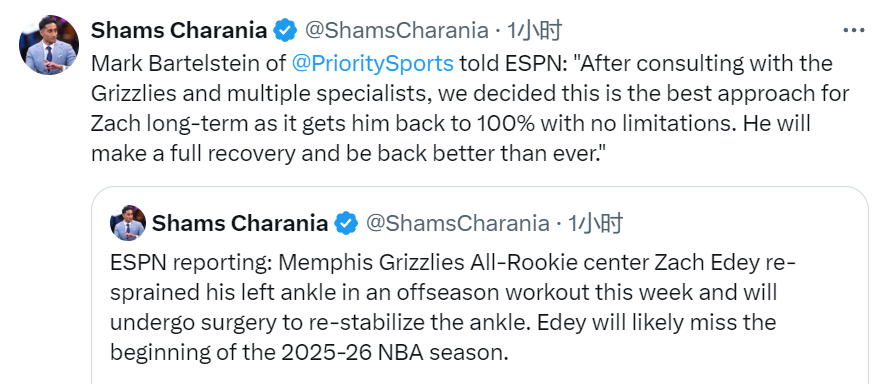
Task: Click the verified badge beside the top Shams Charania name
Action: coord(285,30)
